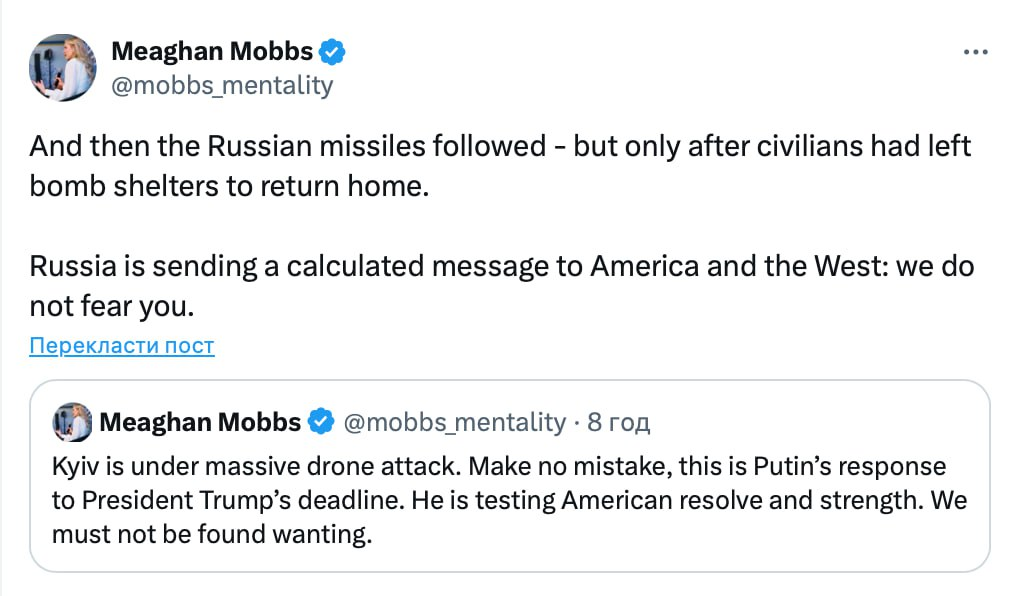Viewport: 1016px width, 596px height.
Task: Click the @mobbs_mentality handle in the quoted post
Action: (x=454, y=422)
